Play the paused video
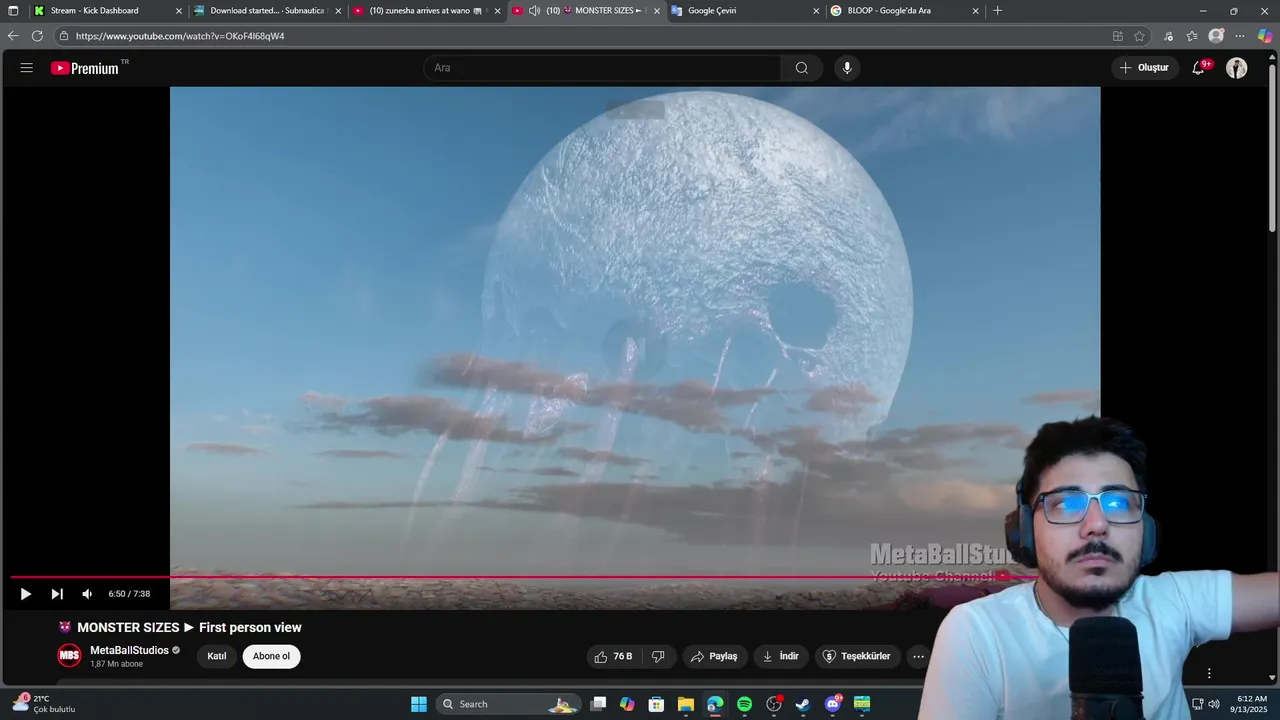The image size is (1280, 720). point(26,594)
